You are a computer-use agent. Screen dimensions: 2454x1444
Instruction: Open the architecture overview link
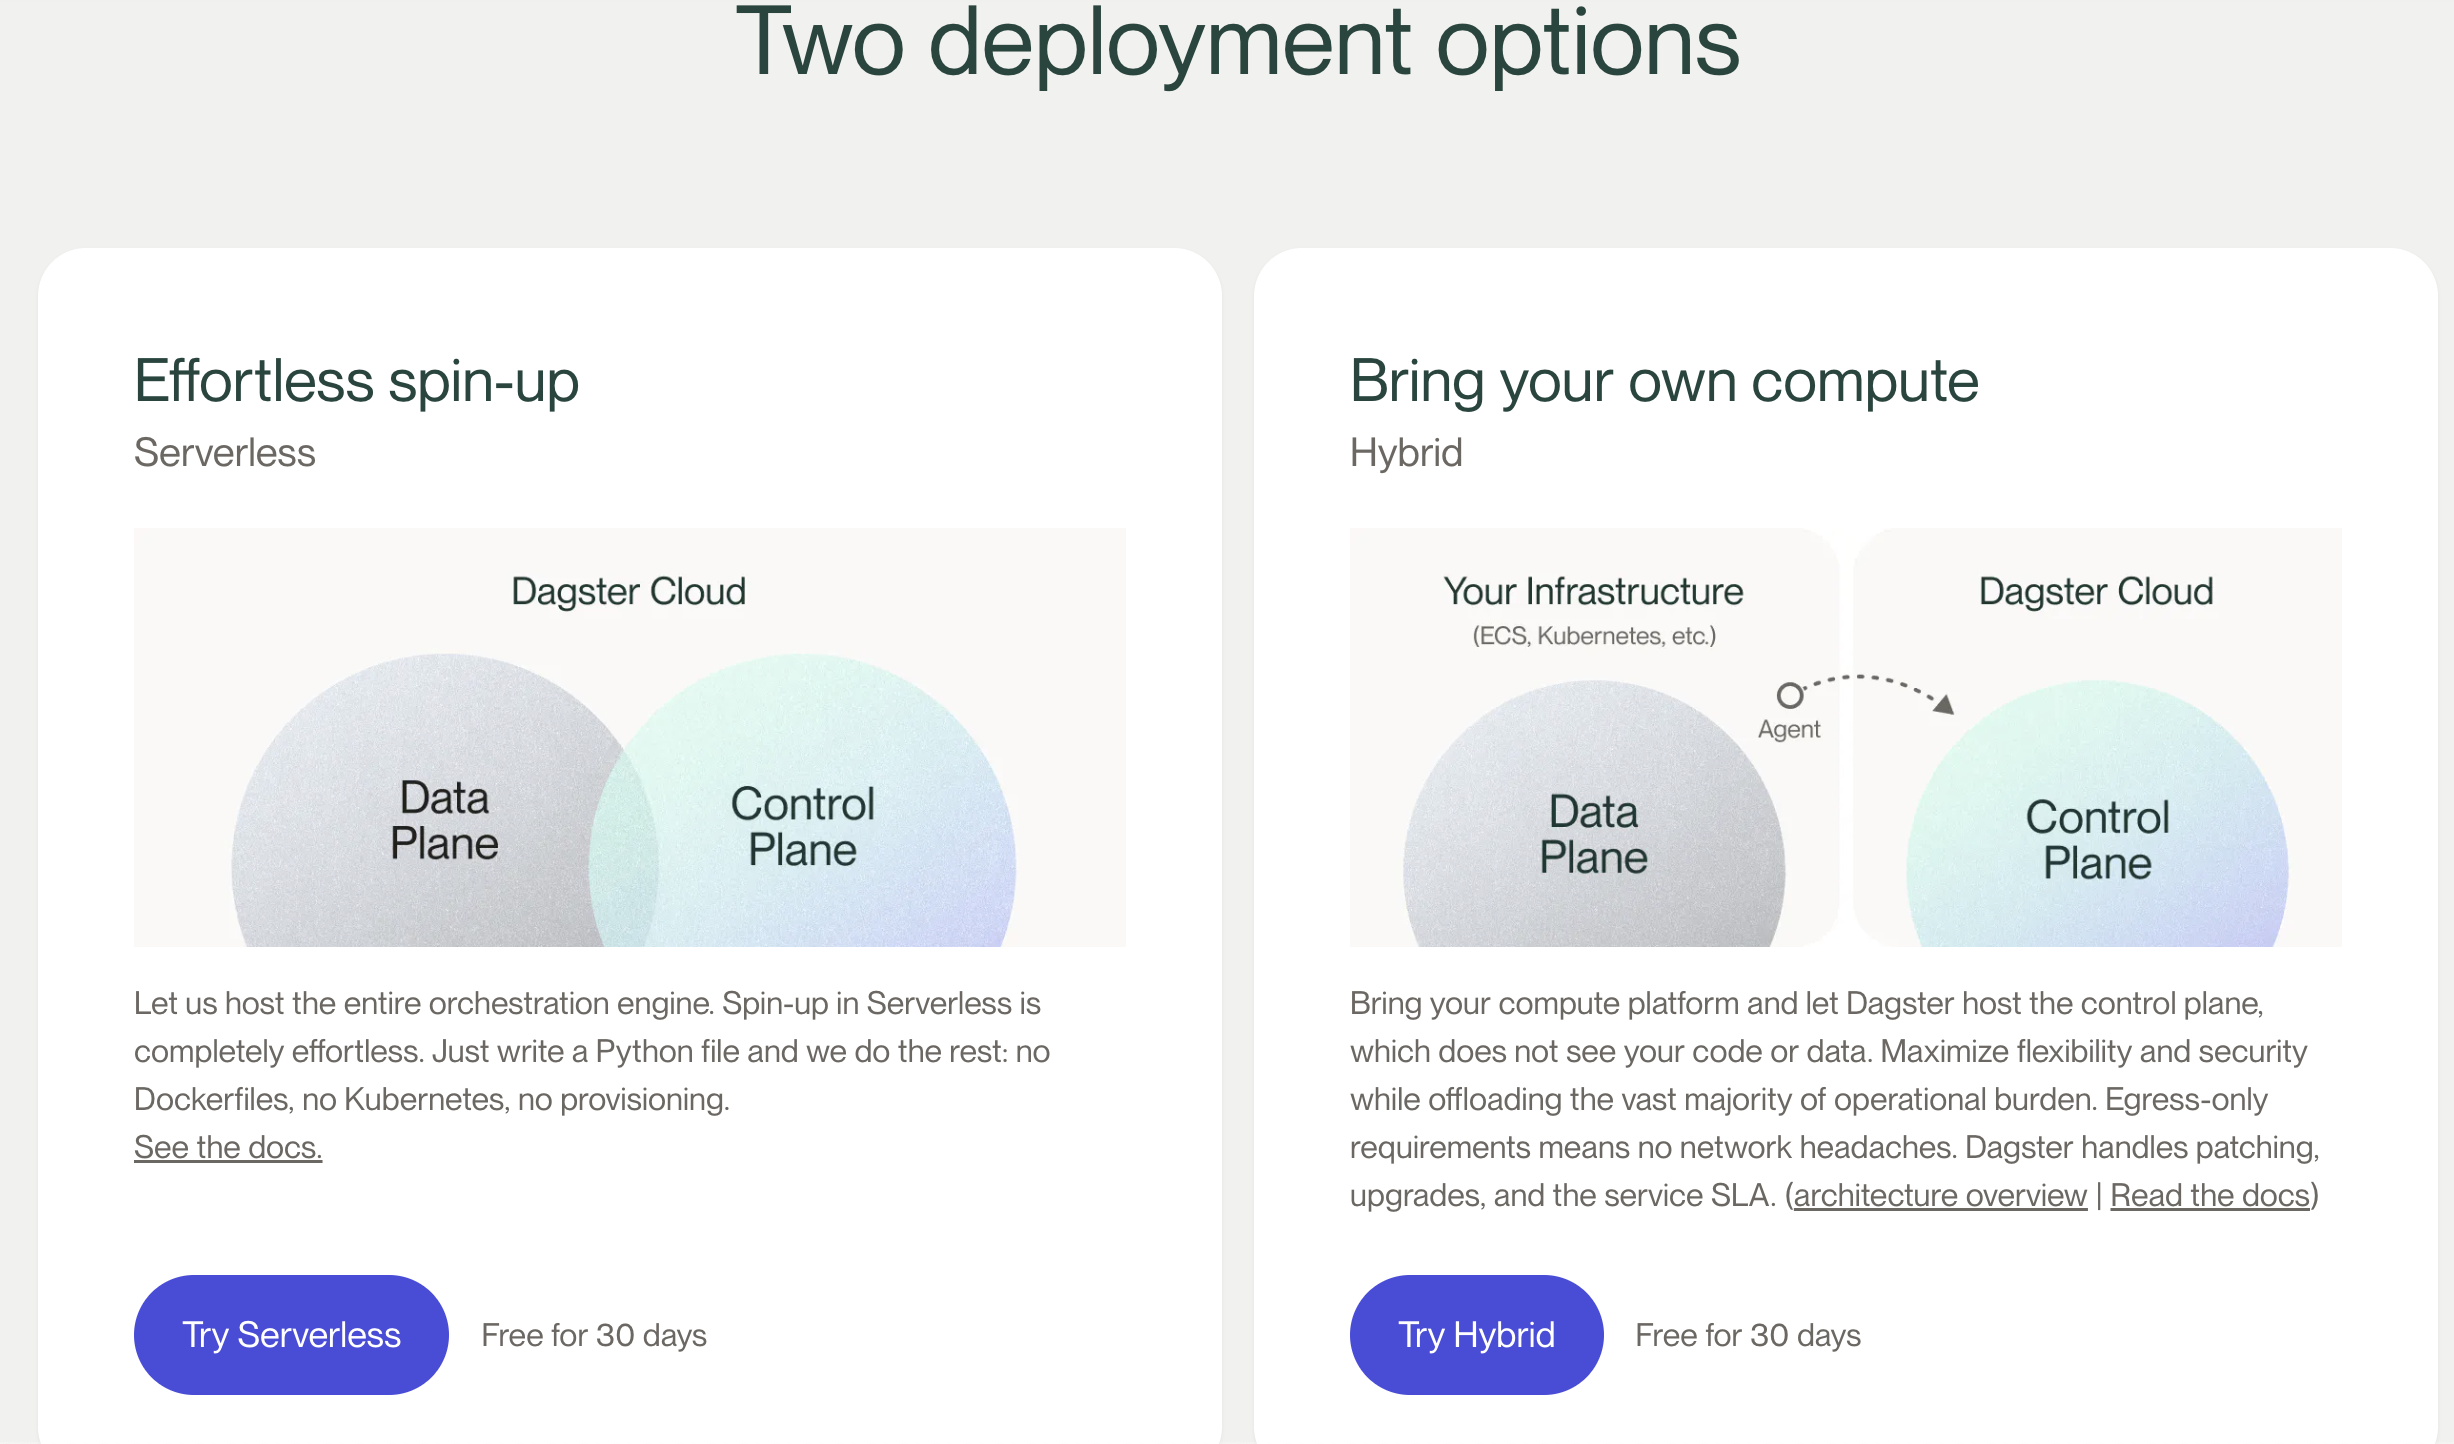pos(1940,1195)
